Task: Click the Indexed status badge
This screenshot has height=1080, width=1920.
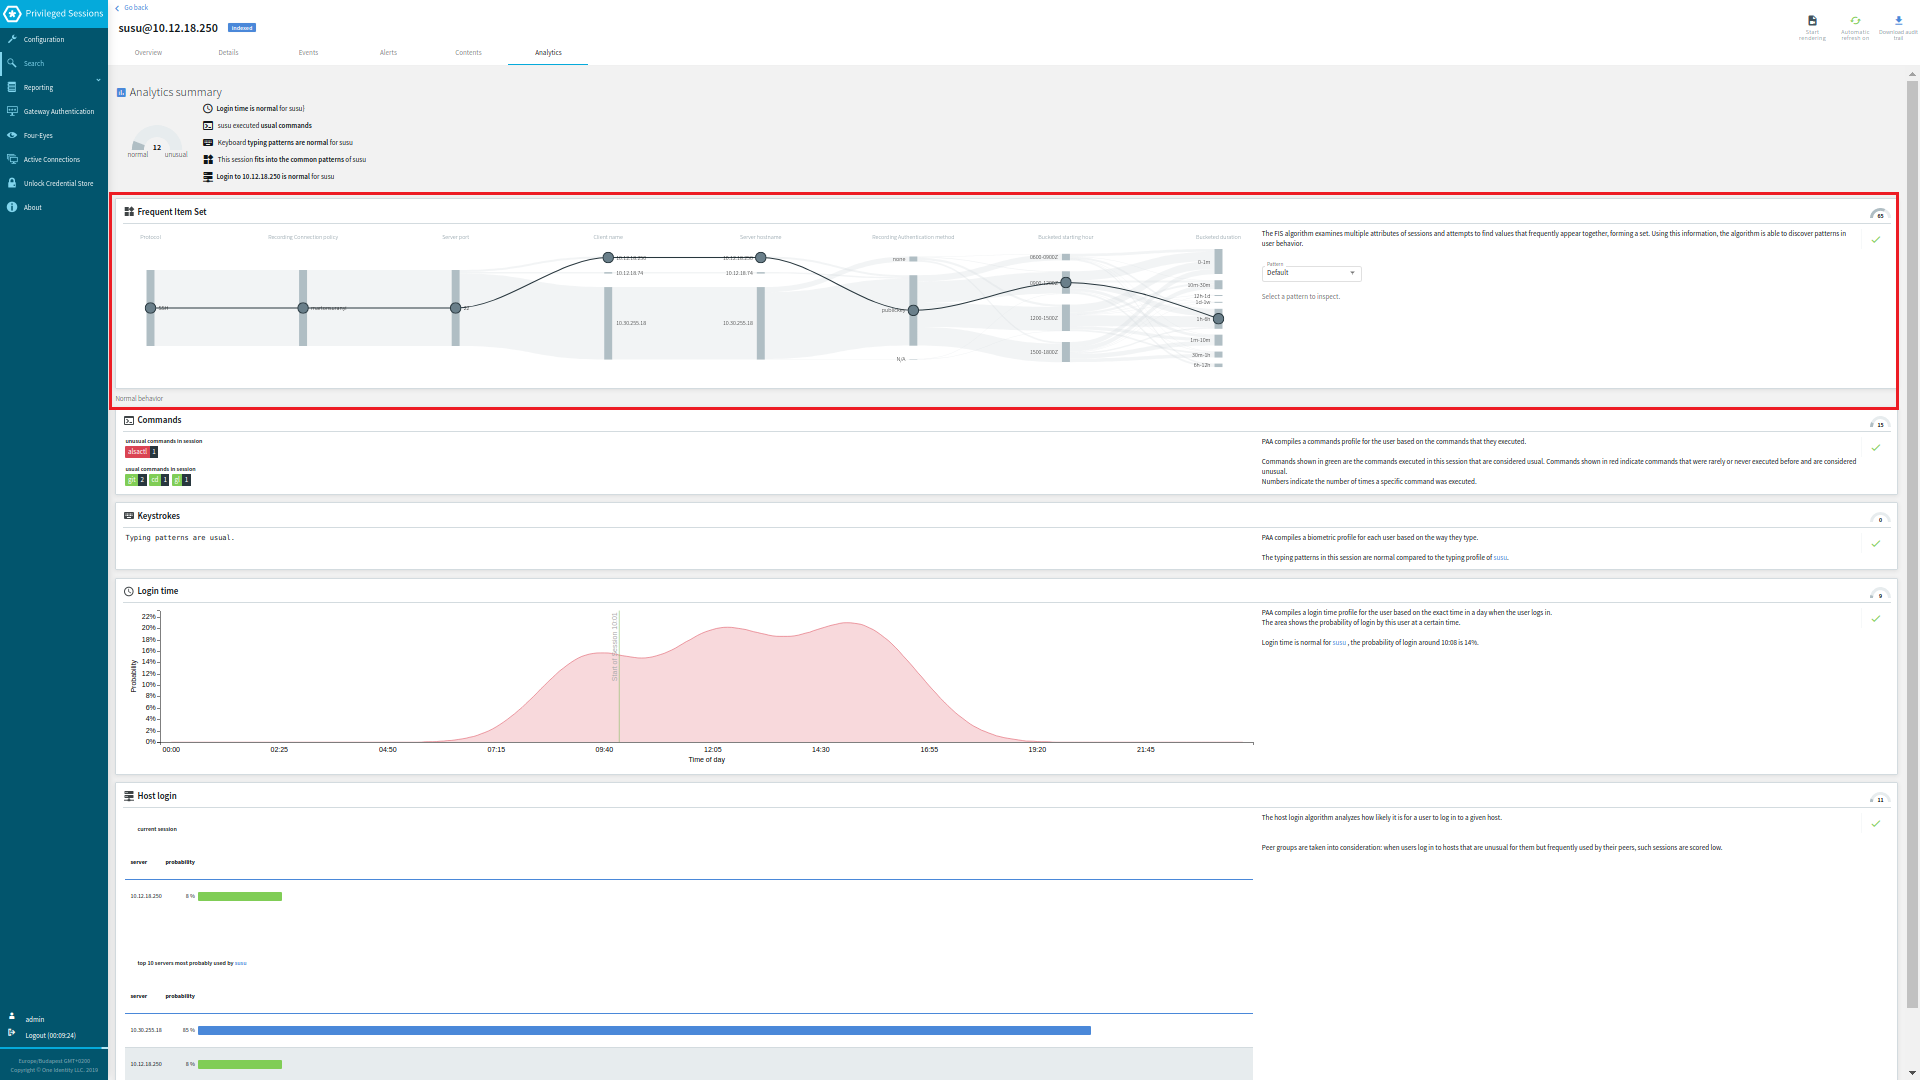Action: (x=242, y=28)
